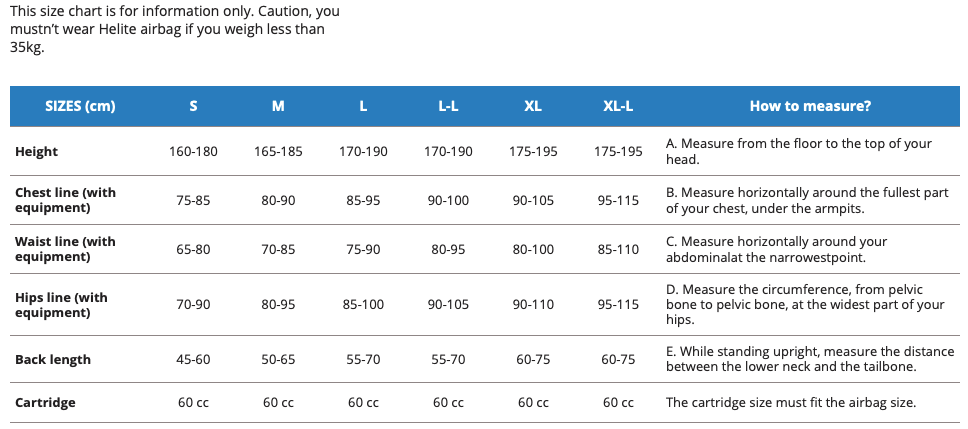Click the floor-to-head measuring instruction text

point(798,151)
